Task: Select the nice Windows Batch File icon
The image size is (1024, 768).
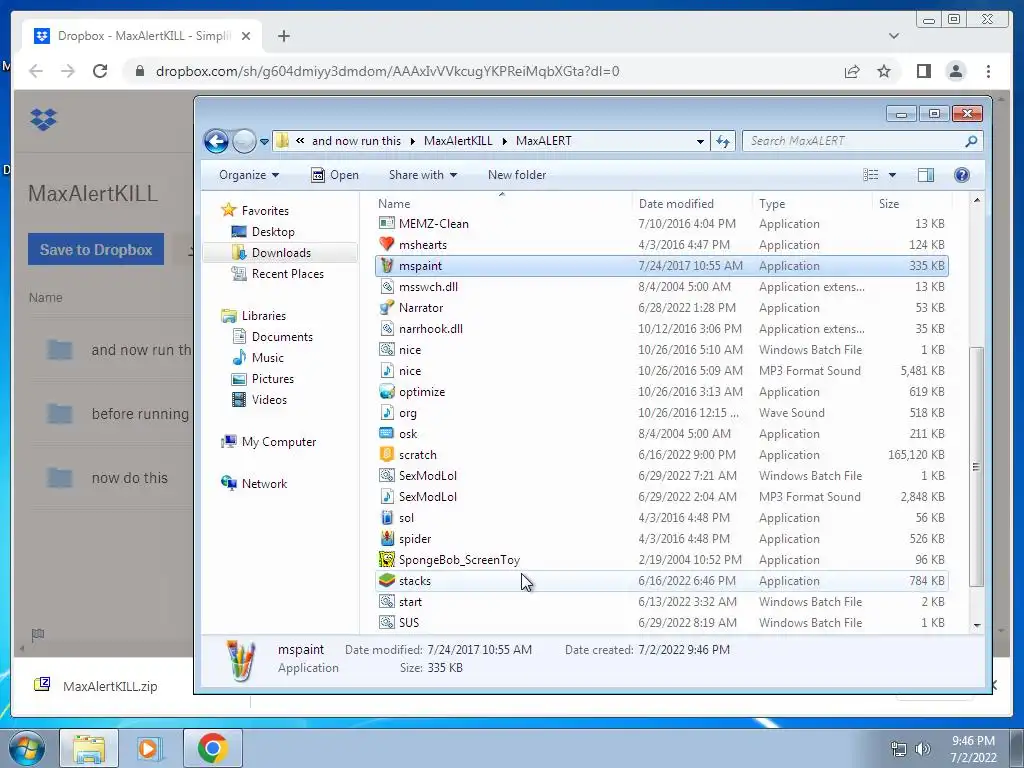Action: coord(387,349)
